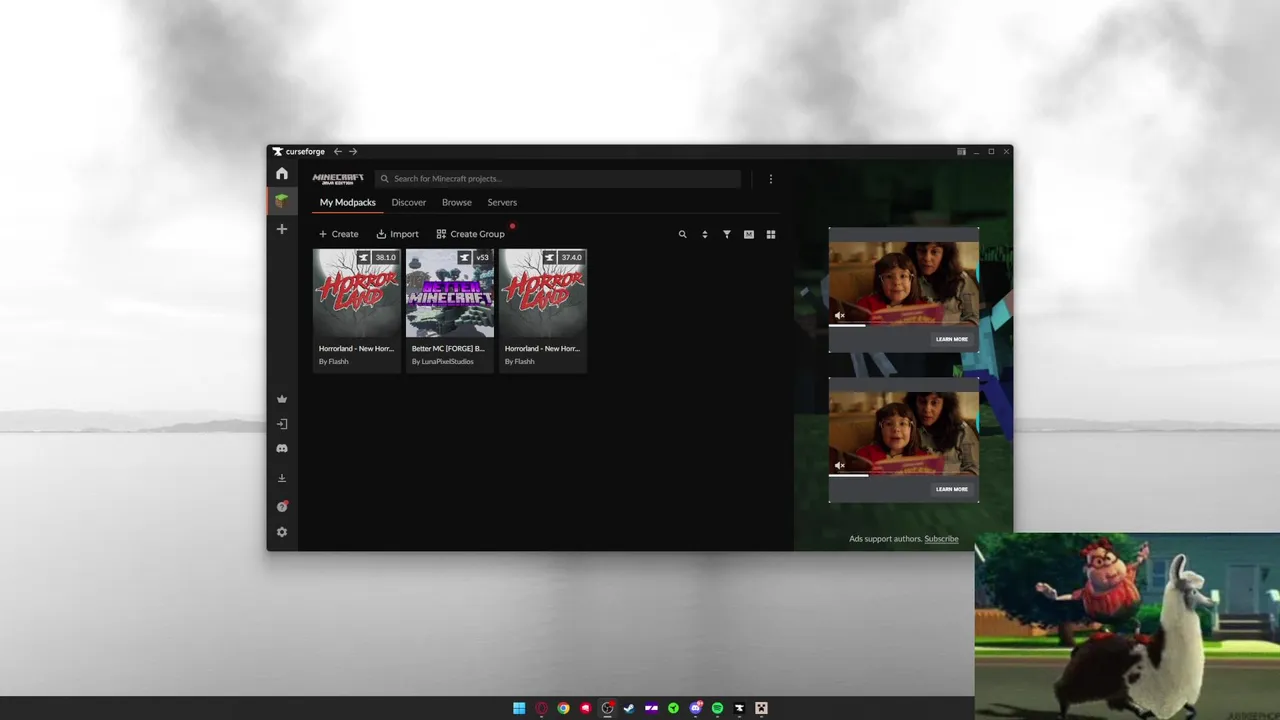Open the sort order arrows

705,234
